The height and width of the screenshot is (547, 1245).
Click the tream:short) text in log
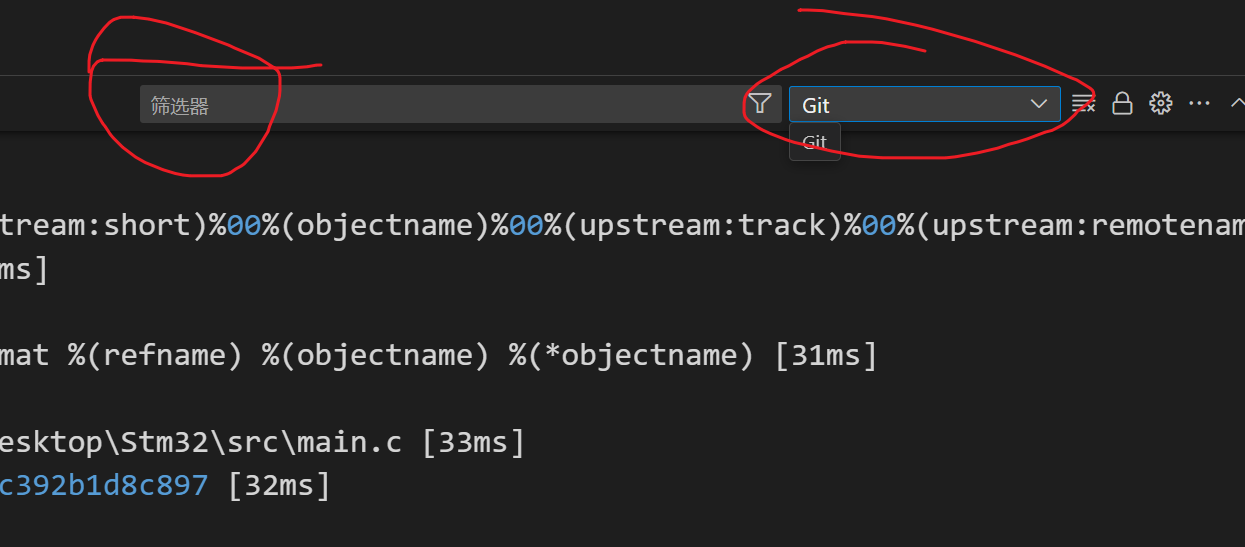(x=103, y=225)
